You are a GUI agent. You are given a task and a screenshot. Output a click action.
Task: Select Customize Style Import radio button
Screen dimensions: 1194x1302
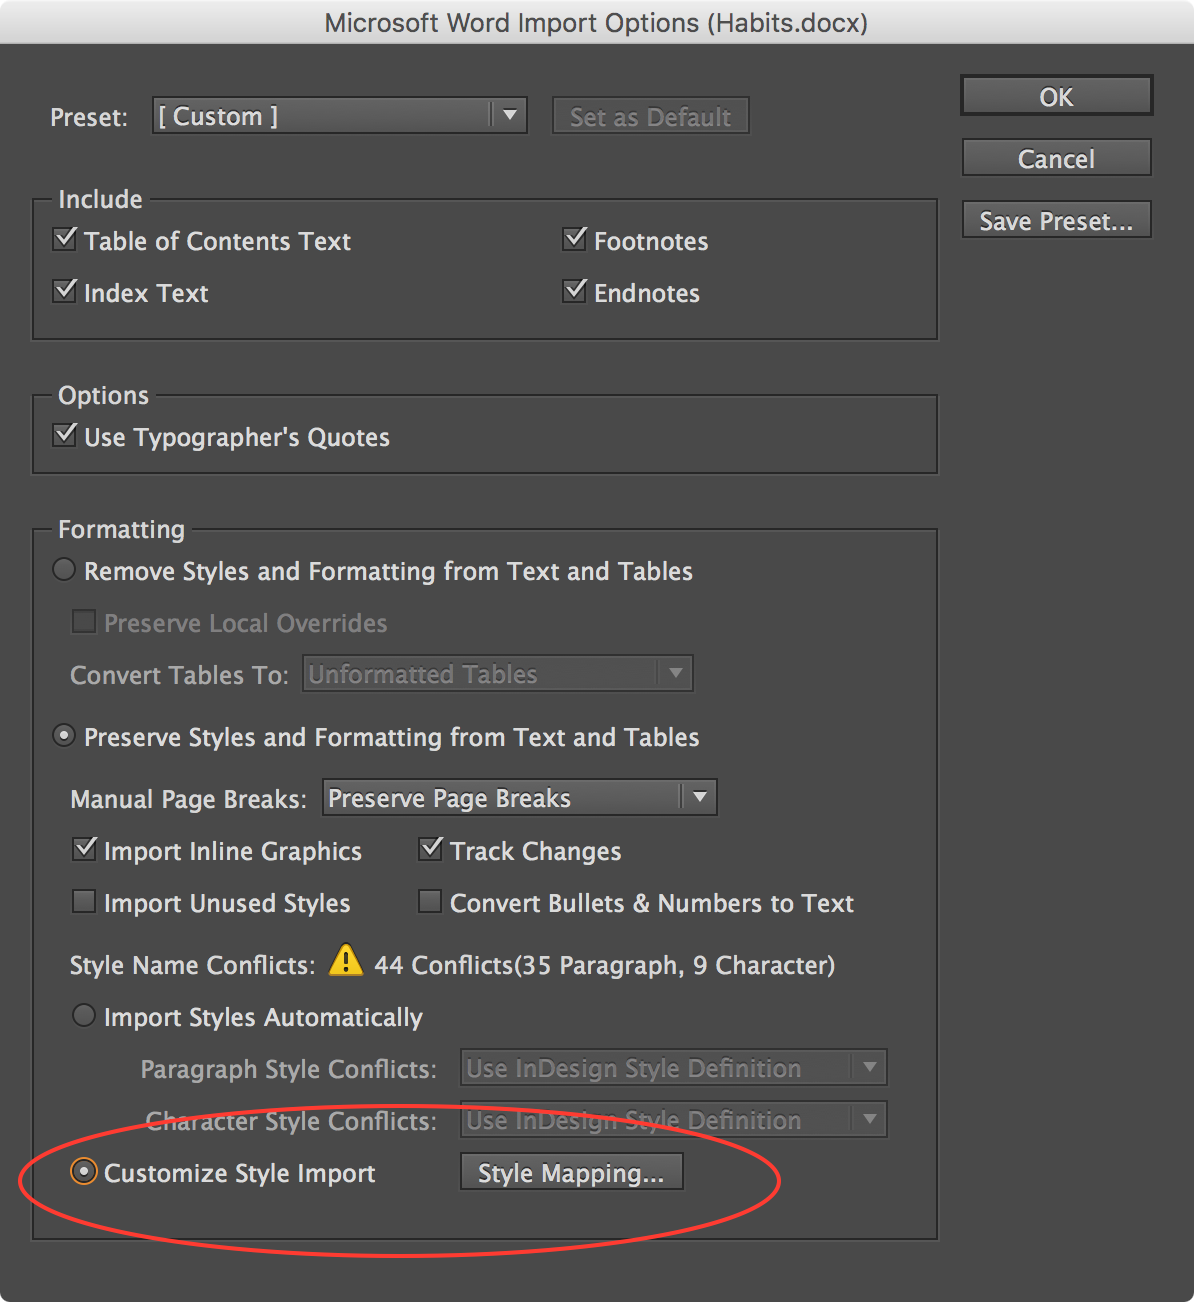(x=84, y=1172)
